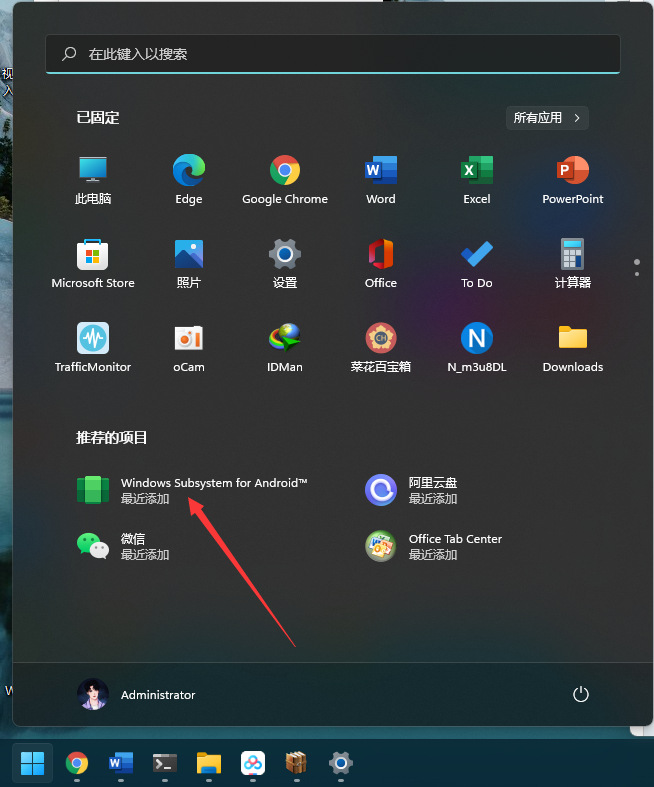Open the gear Settings icon on taskbar
Viewport: 654px width, 787px height.
[341, 763]
